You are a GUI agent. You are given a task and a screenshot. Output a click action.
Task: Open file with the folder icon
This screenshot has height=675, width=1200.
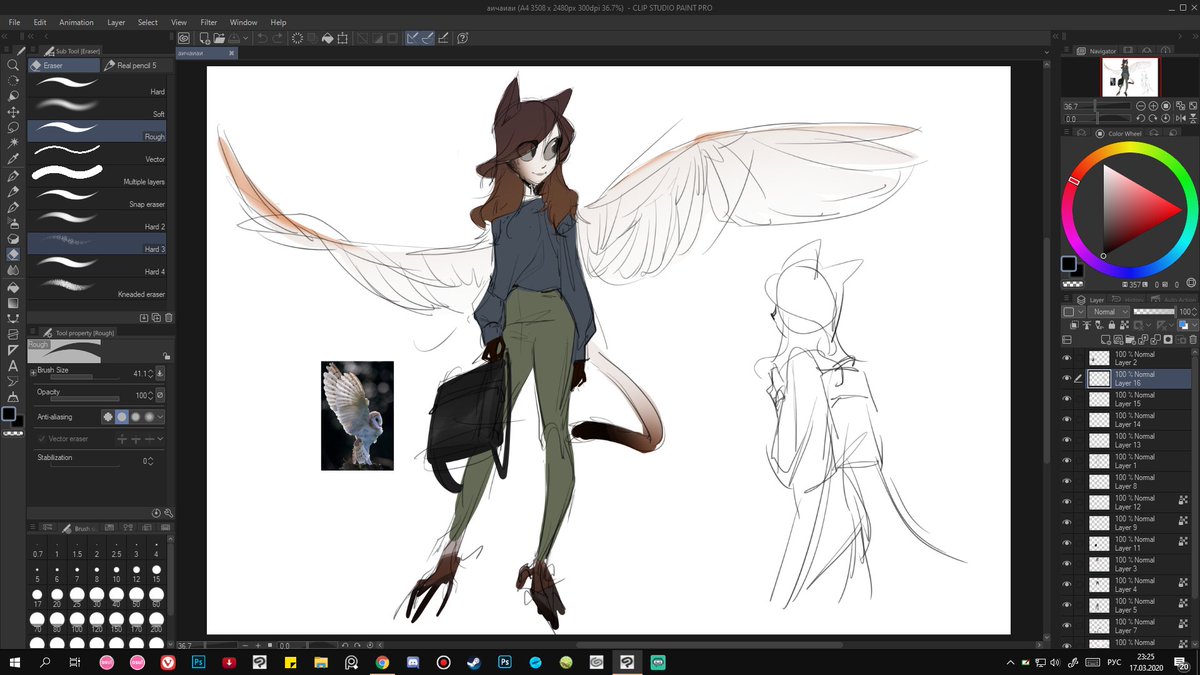[x=219, y=37]
